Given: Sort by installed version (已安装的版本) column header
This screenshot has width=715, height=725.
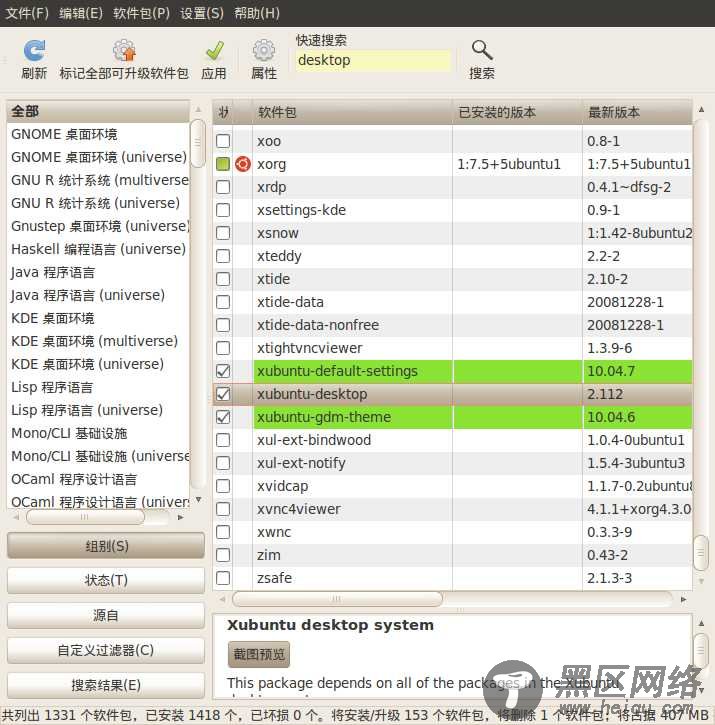Looking at the screenshot, I should pos(518,112).
